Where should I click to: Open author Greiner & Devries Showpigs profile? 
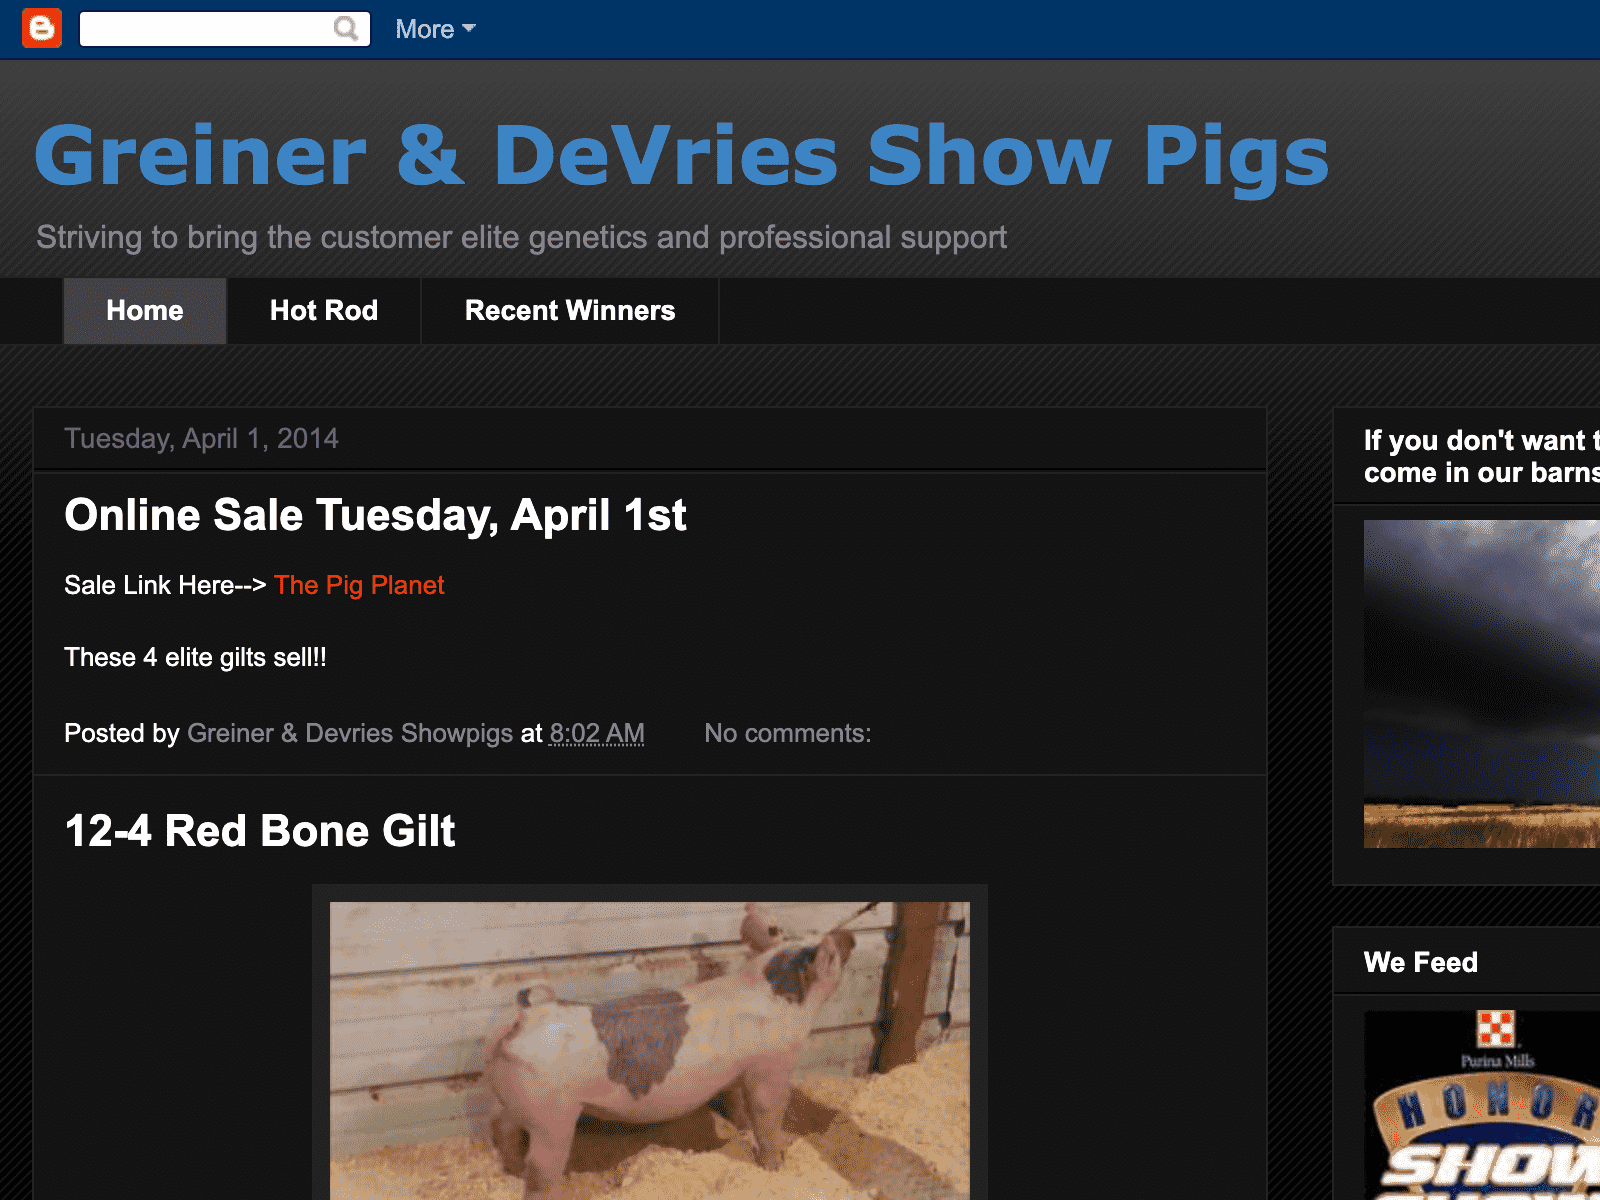(350, 733)
